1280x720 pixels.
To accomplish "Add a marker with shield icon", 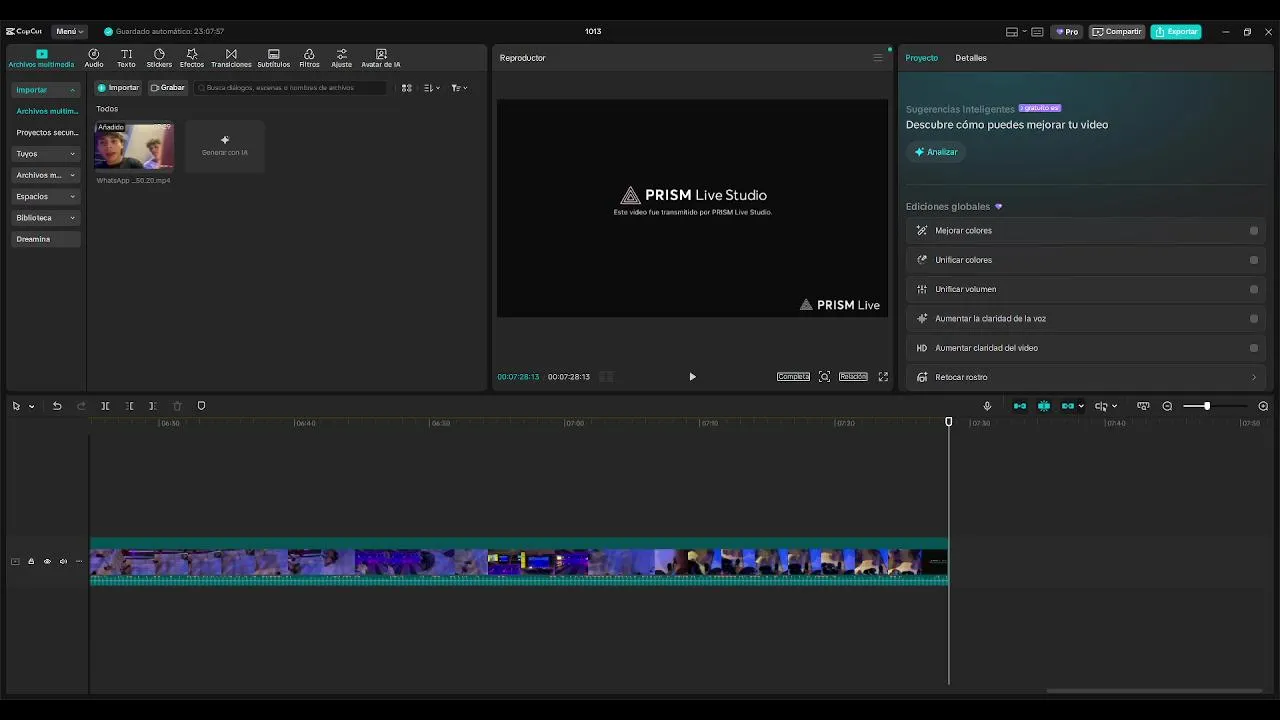I will coord(201,406).
